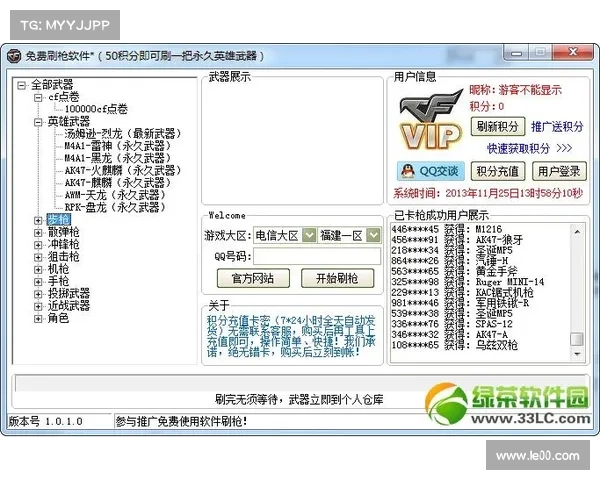Viewport: 600px width, 480px height.
Task: Collapse the cf点卷 tree node
Action: (x=38, y=98)
